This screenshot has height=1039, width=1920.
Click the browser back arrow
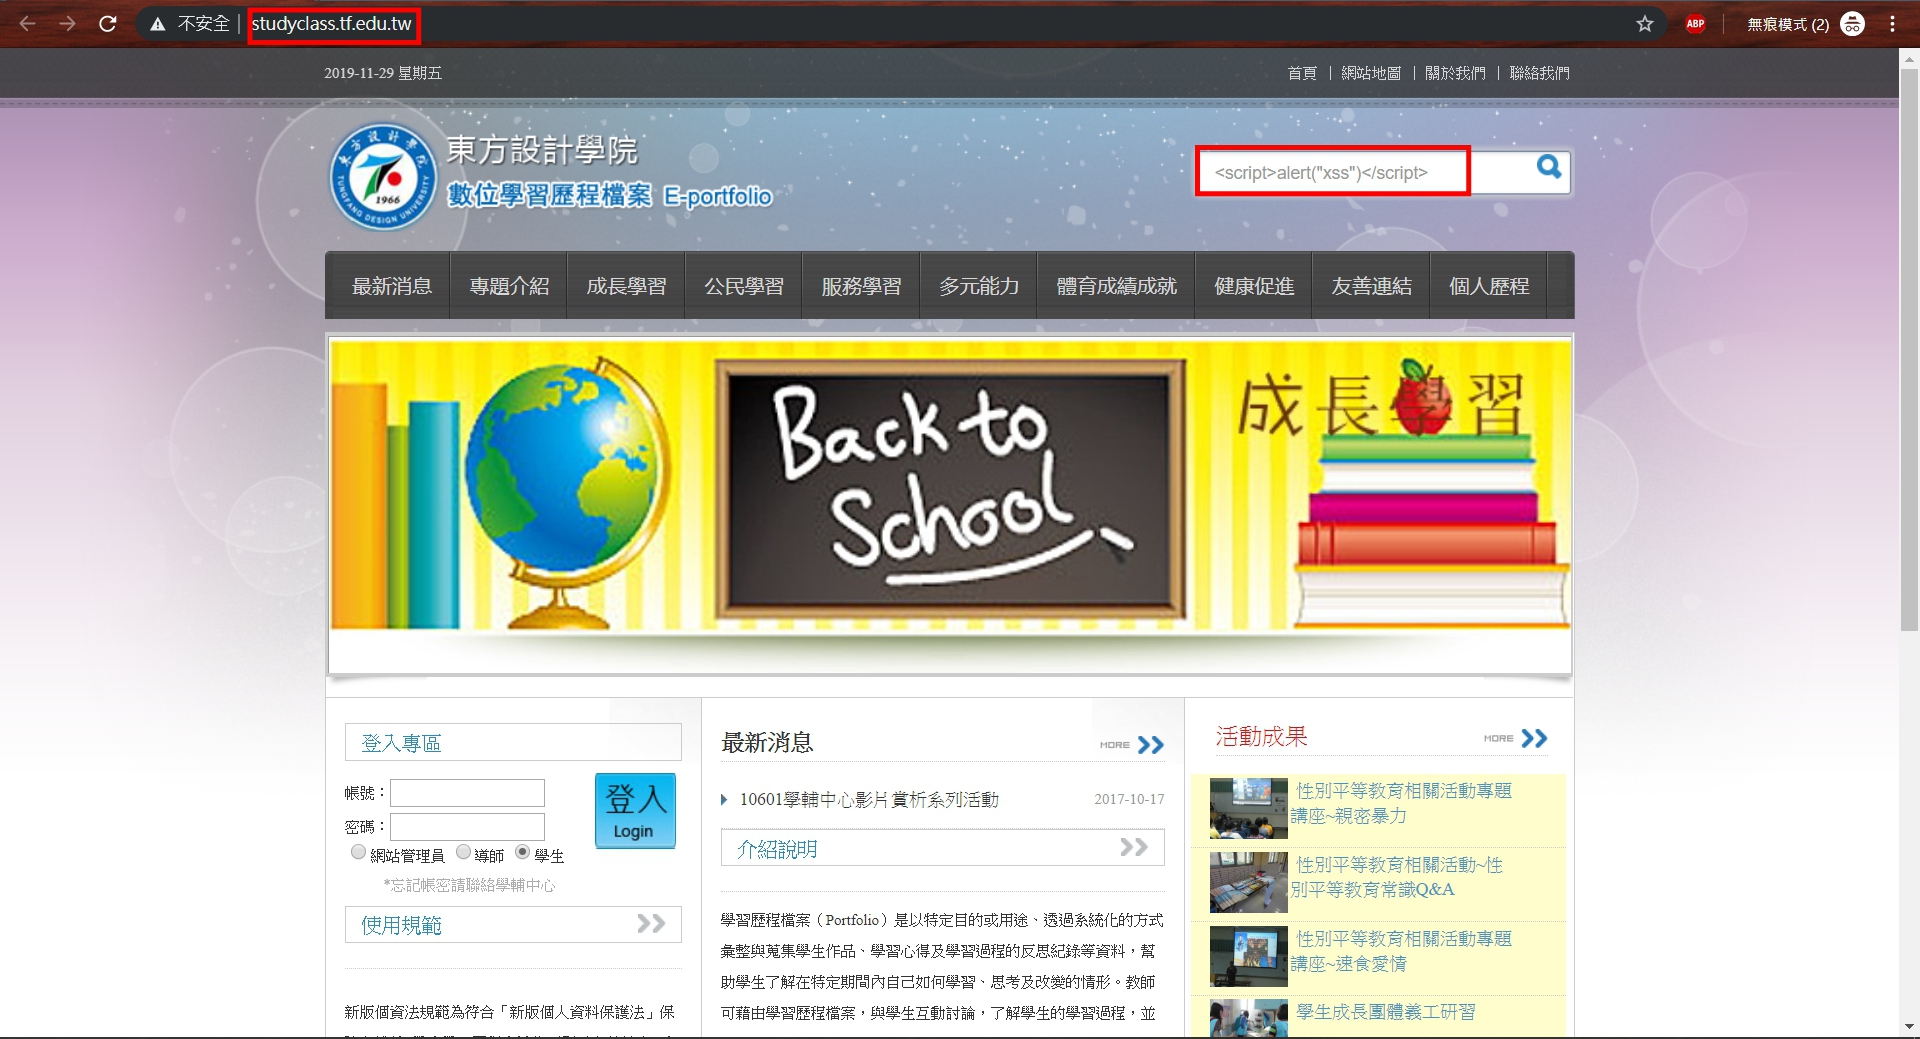(27, 24)
